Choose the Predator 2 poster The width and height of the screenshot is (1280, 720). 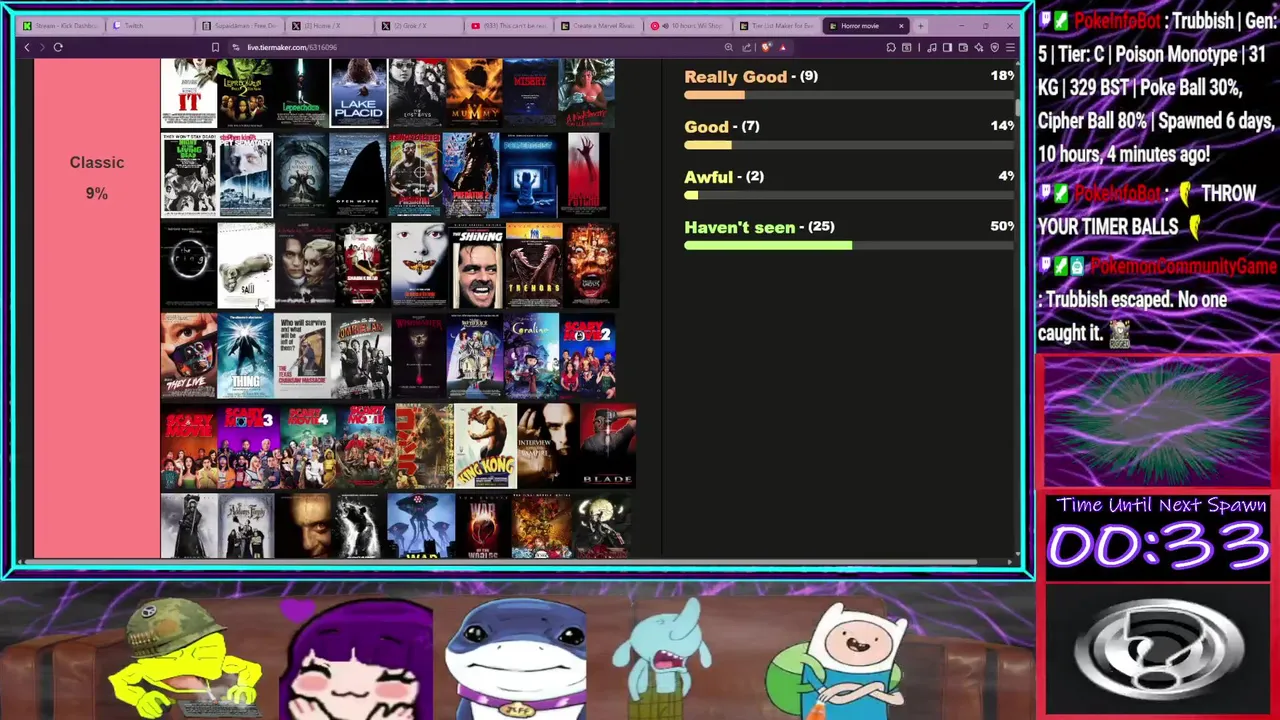click(x=471, y=175)
